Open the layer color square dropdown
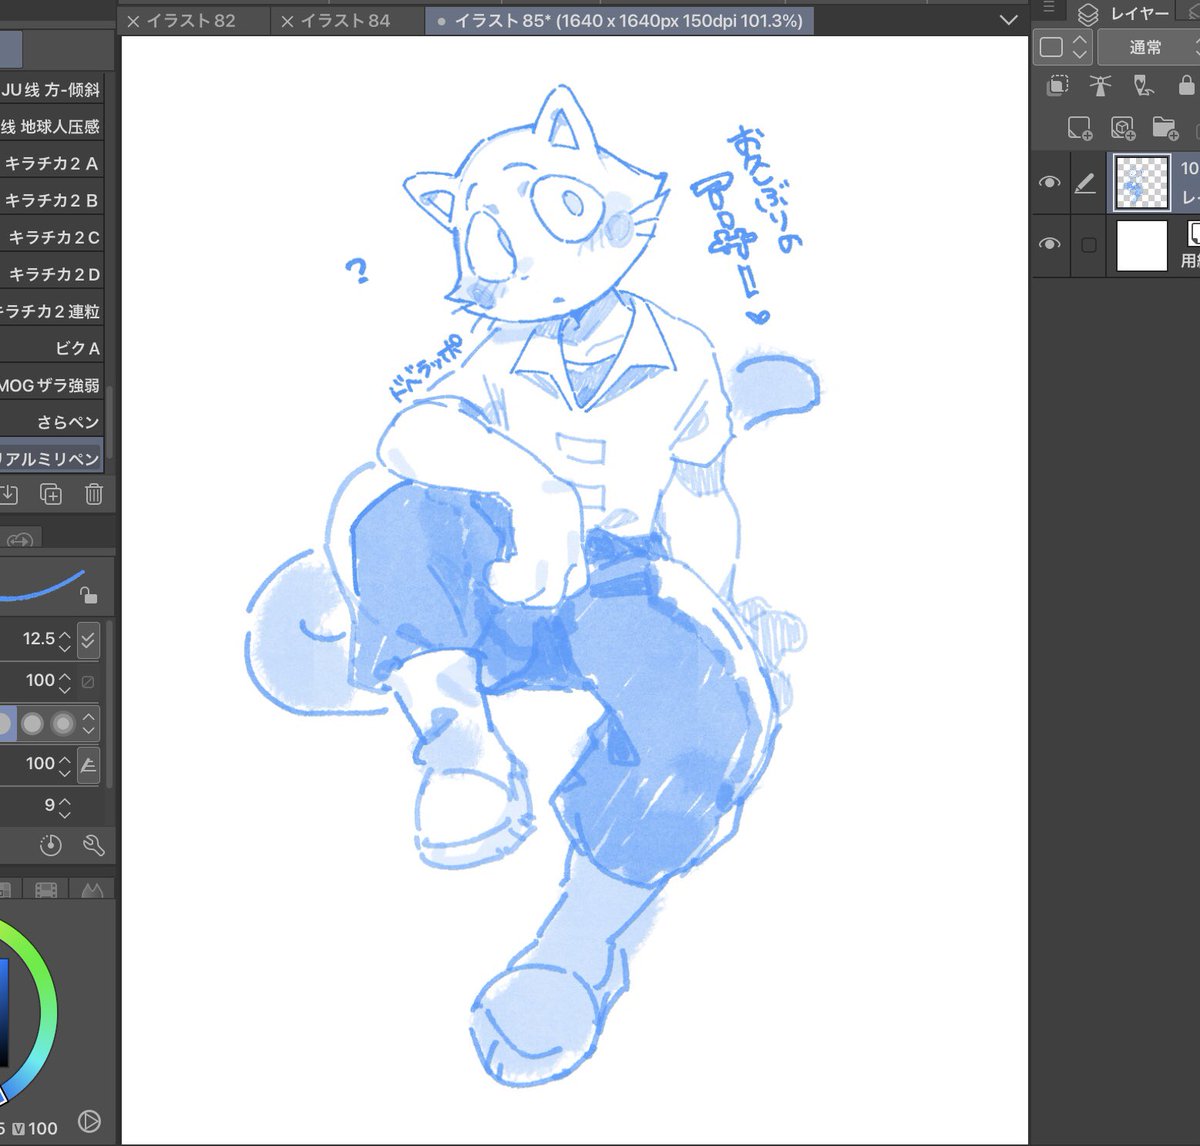 (x=1063, y=47)
